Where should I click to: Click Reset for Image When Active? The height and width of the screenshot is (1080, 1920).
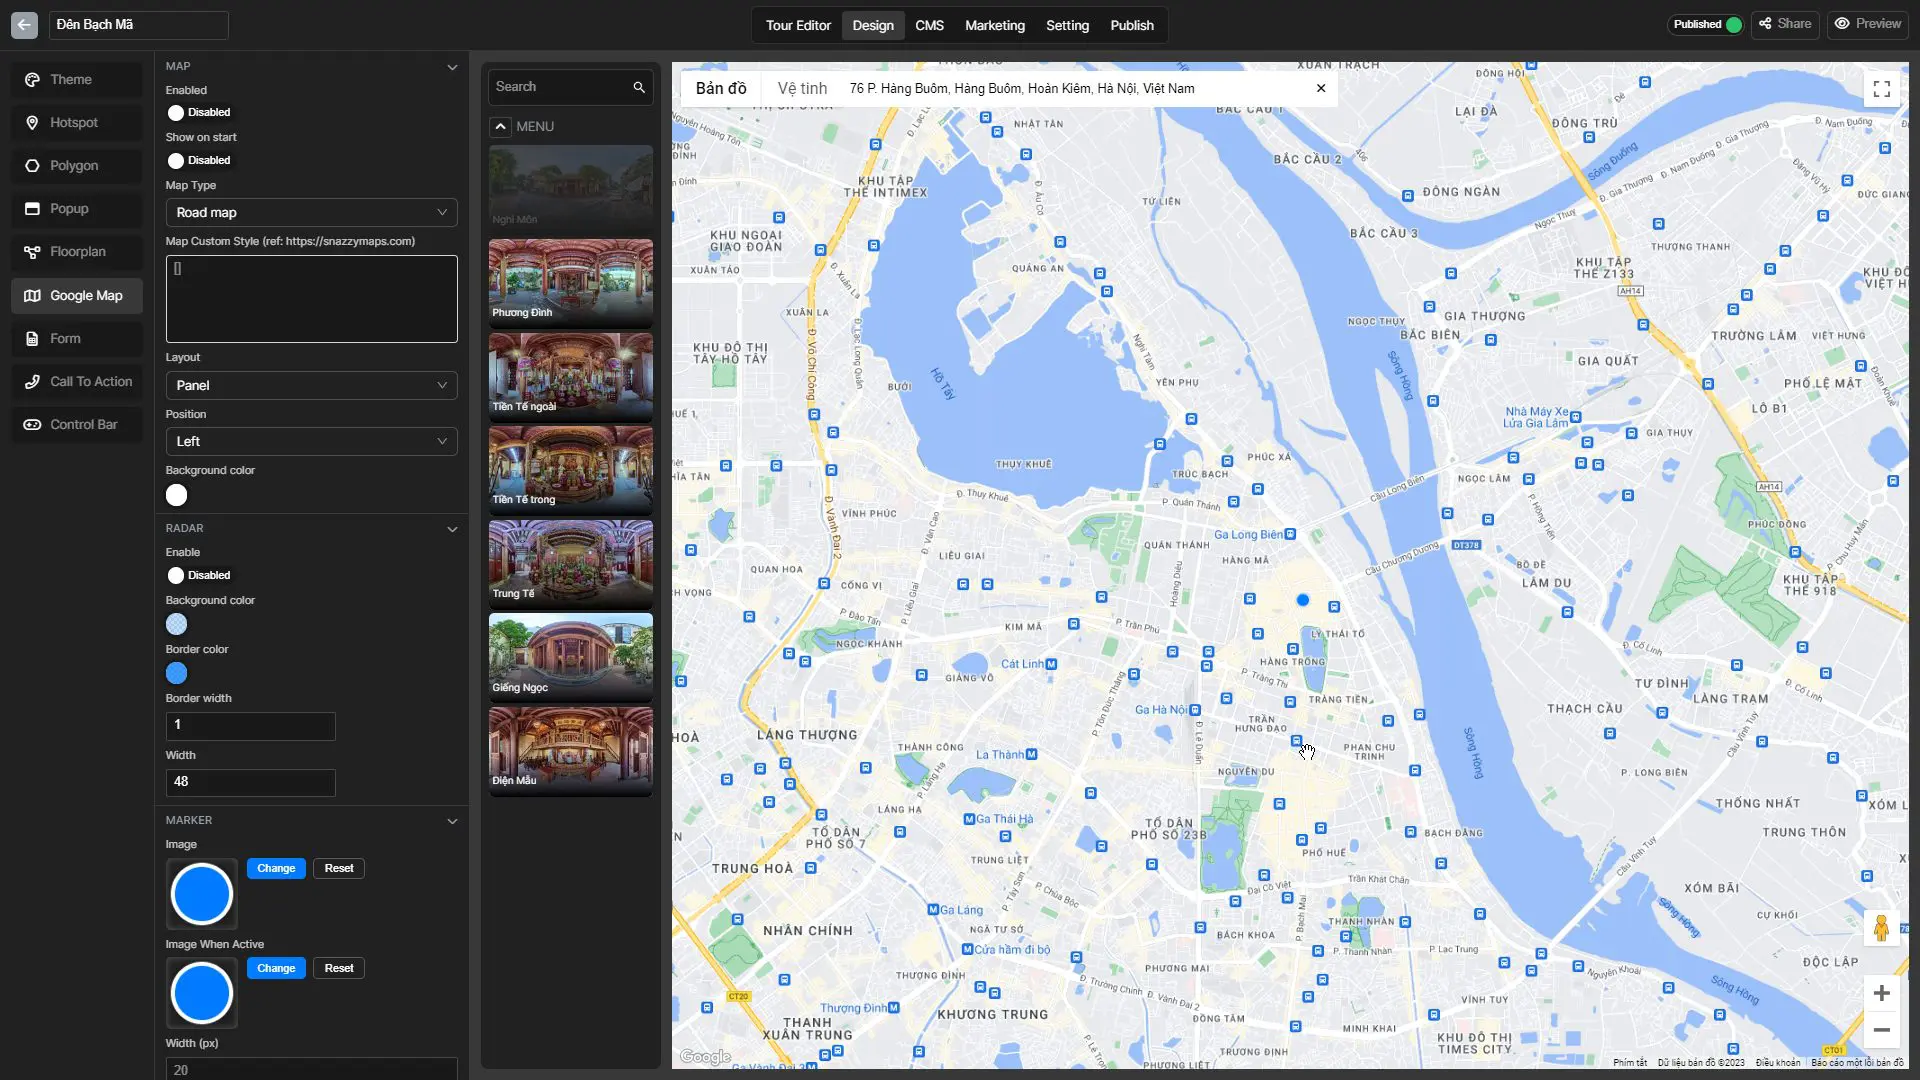[x=338, y=969]
